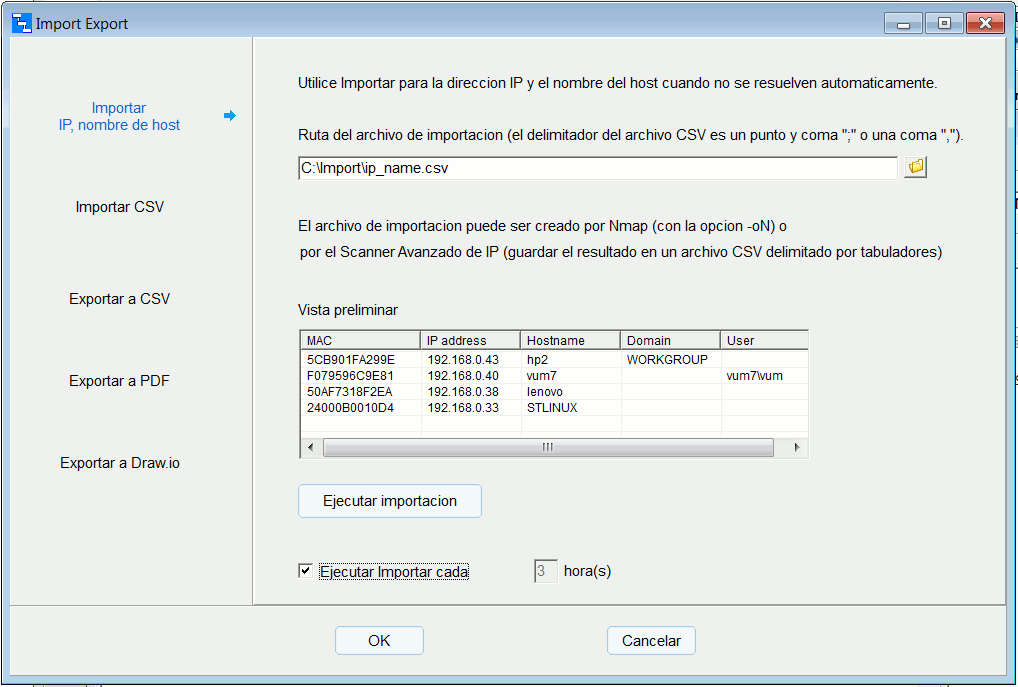
Task: Click the right arrow of the preview scrollbar
Action: tap(794, 447)
